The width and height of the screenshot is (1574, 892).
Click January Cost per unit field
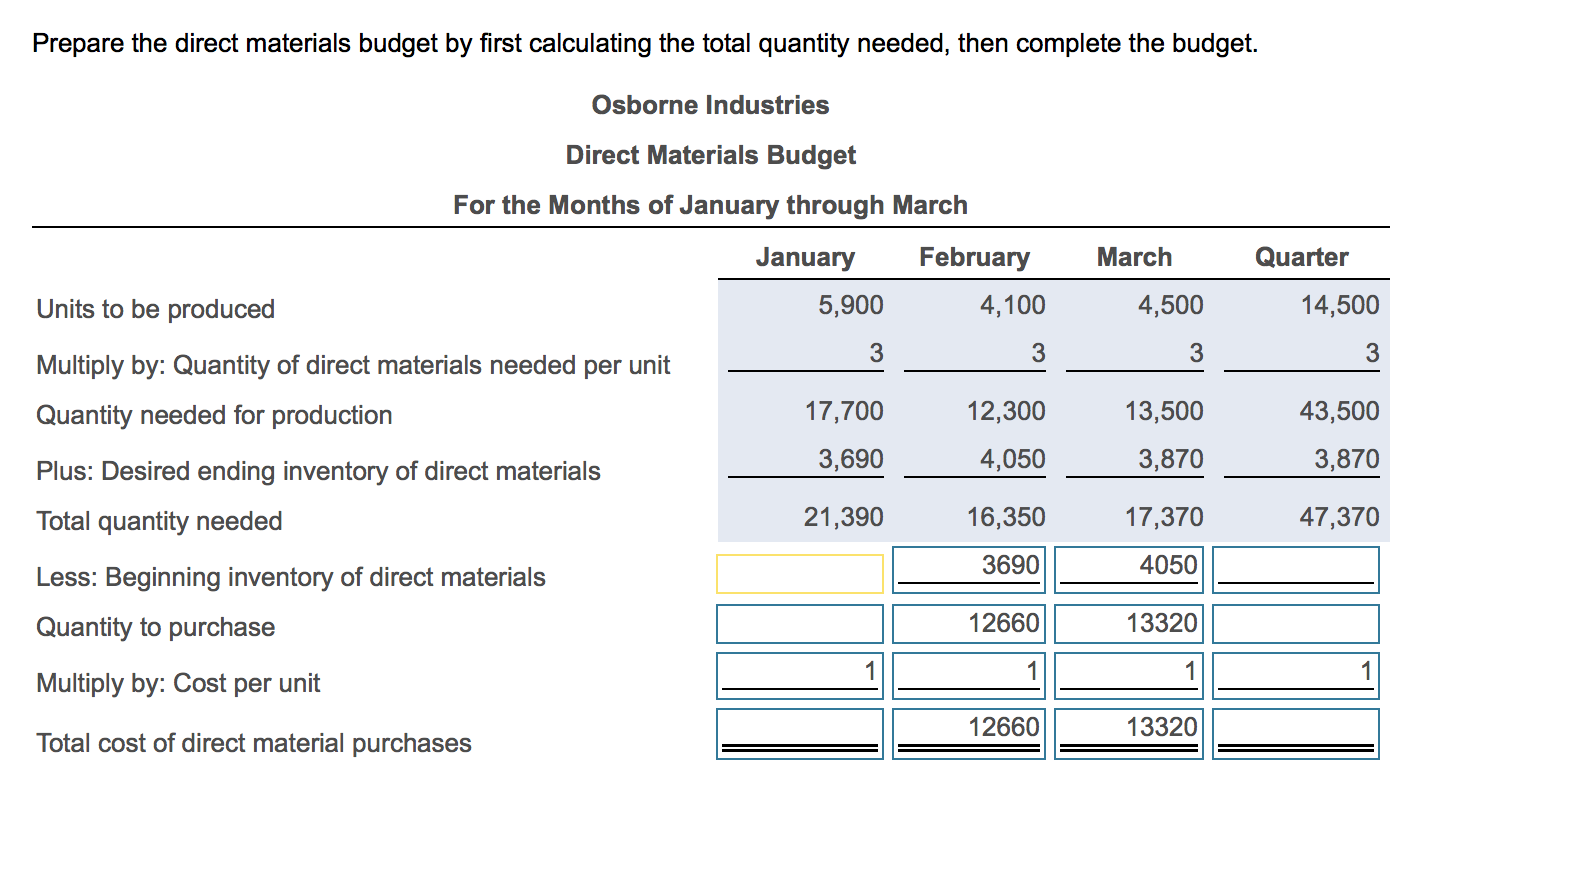[x=800, y=675]
